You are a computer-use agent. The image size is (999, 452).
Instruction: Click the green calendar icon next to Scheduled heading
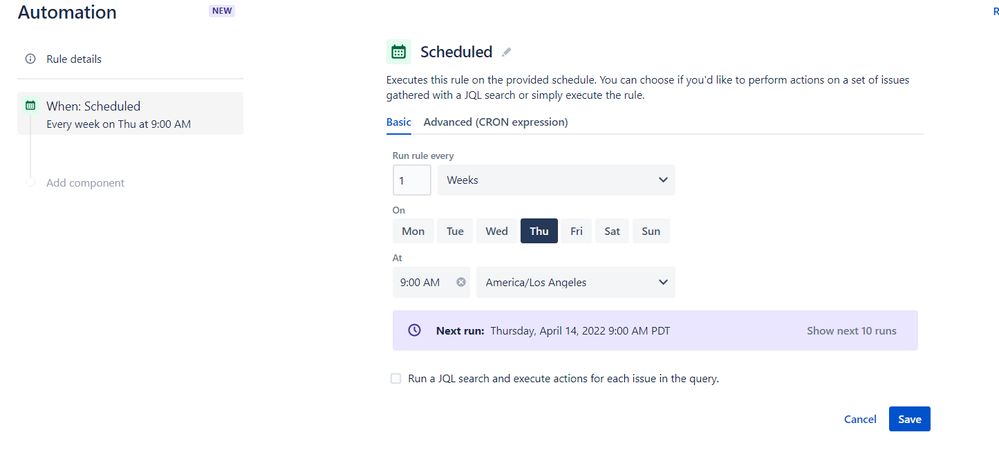[x=399, y=52]
